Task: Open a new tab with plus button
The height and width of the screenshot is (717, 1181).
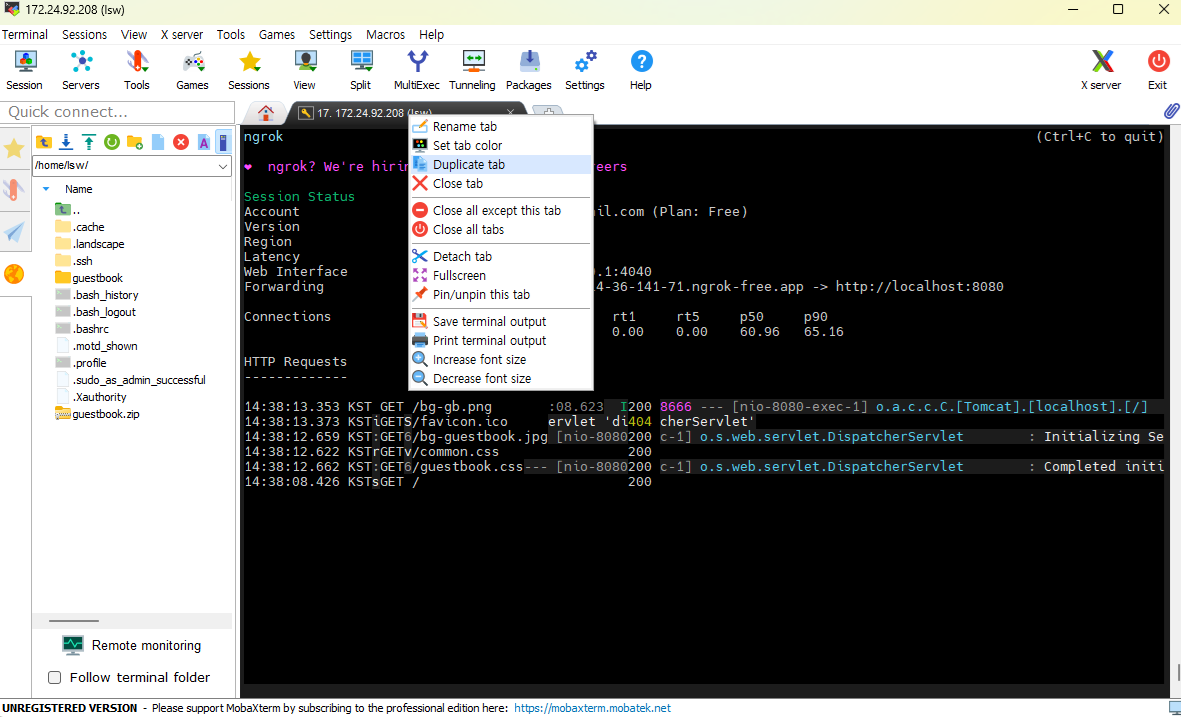Action: 548,111
